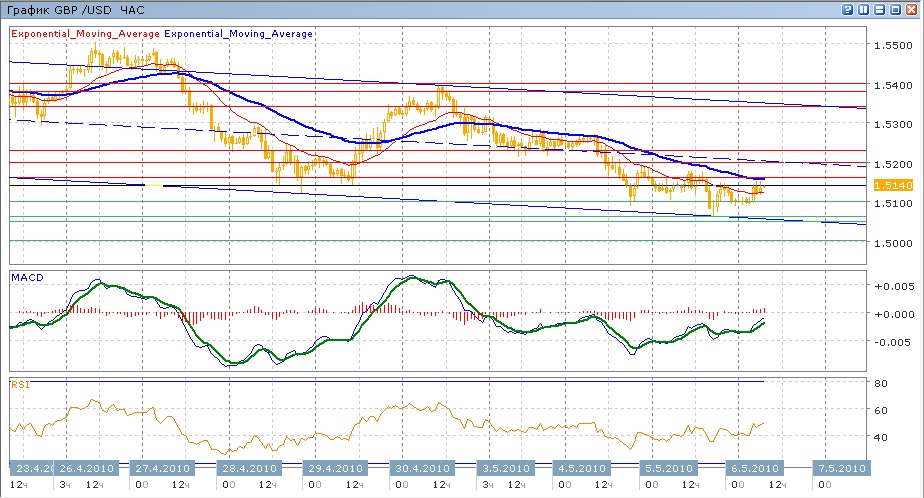Close the GBP/USD chart window
The width and height of the screenshot is (924, 498).
coord(913,9)
